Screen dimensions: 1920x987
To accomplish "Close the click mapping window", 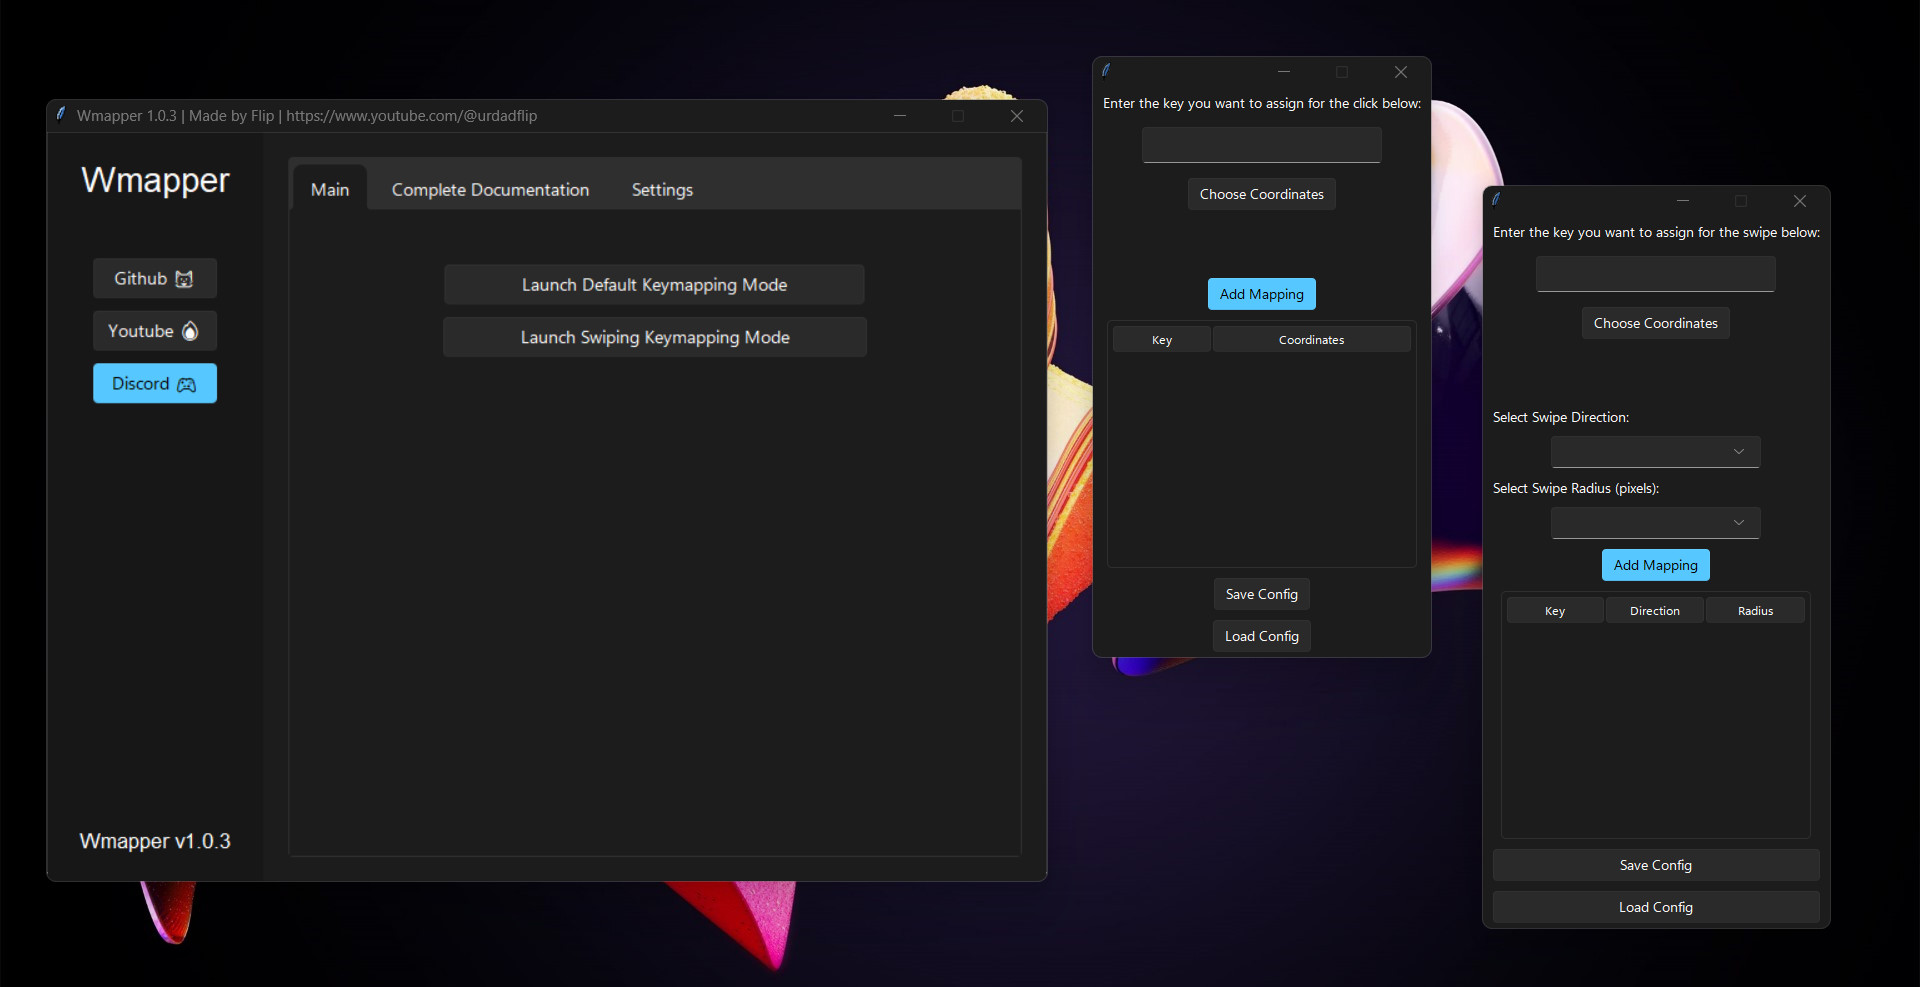I will click(x=1401, y=72).
